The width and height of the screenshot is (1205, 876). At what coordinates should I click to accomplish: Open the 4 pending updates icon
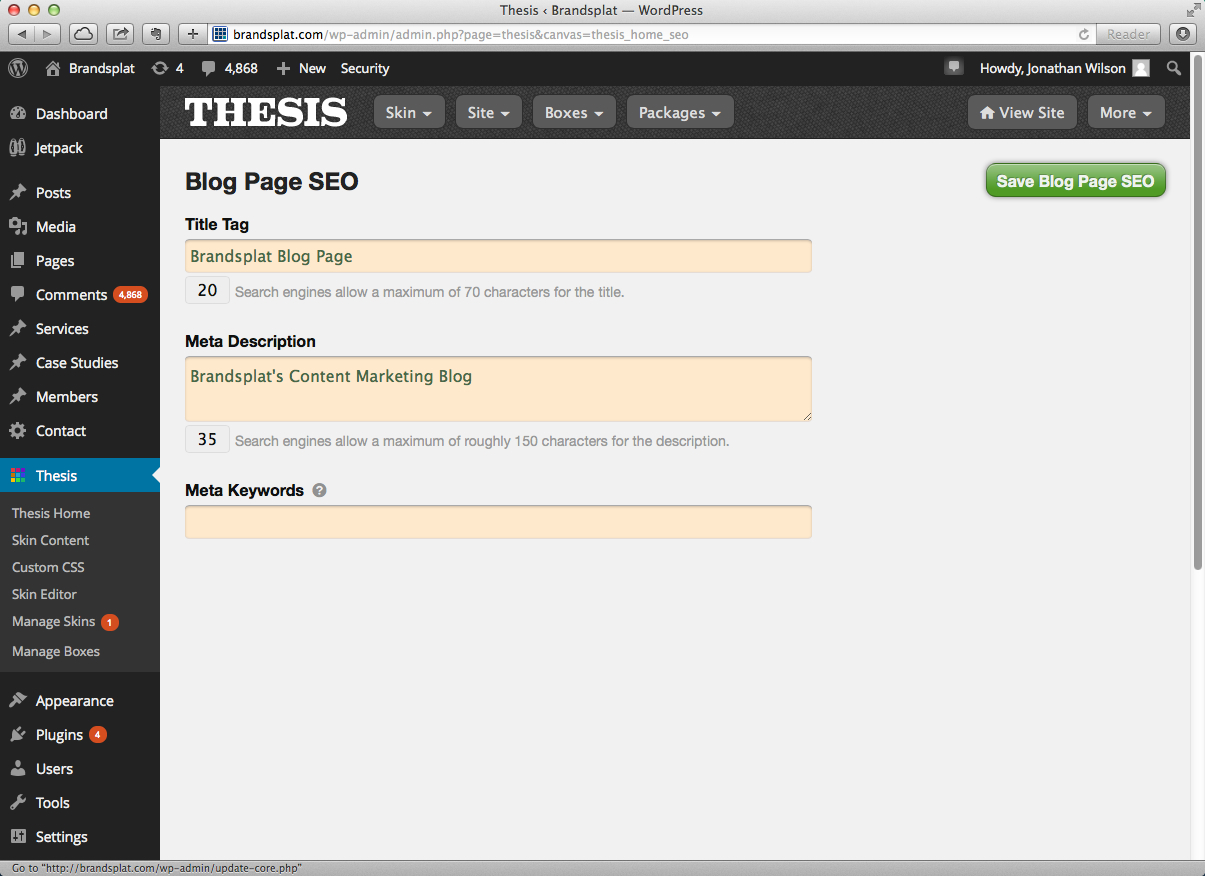(167, 68)
